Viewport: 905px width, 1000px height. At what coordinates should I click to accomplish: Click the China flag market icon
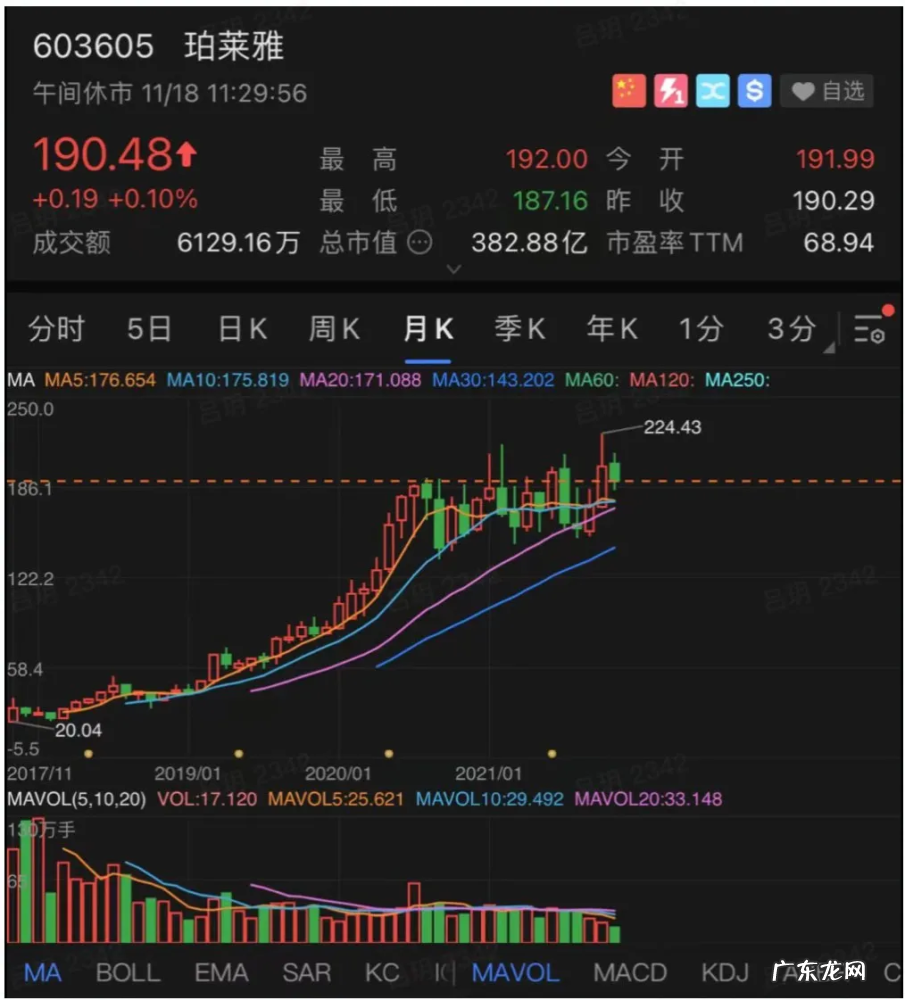click(627, 91)
